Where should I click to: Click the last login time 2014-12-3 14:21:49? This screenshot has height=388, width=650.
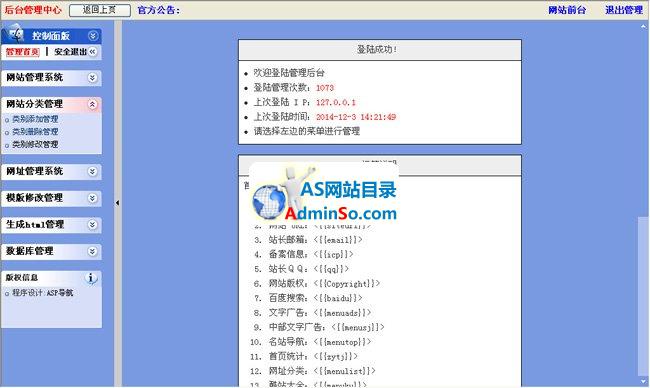pos(356,117)
